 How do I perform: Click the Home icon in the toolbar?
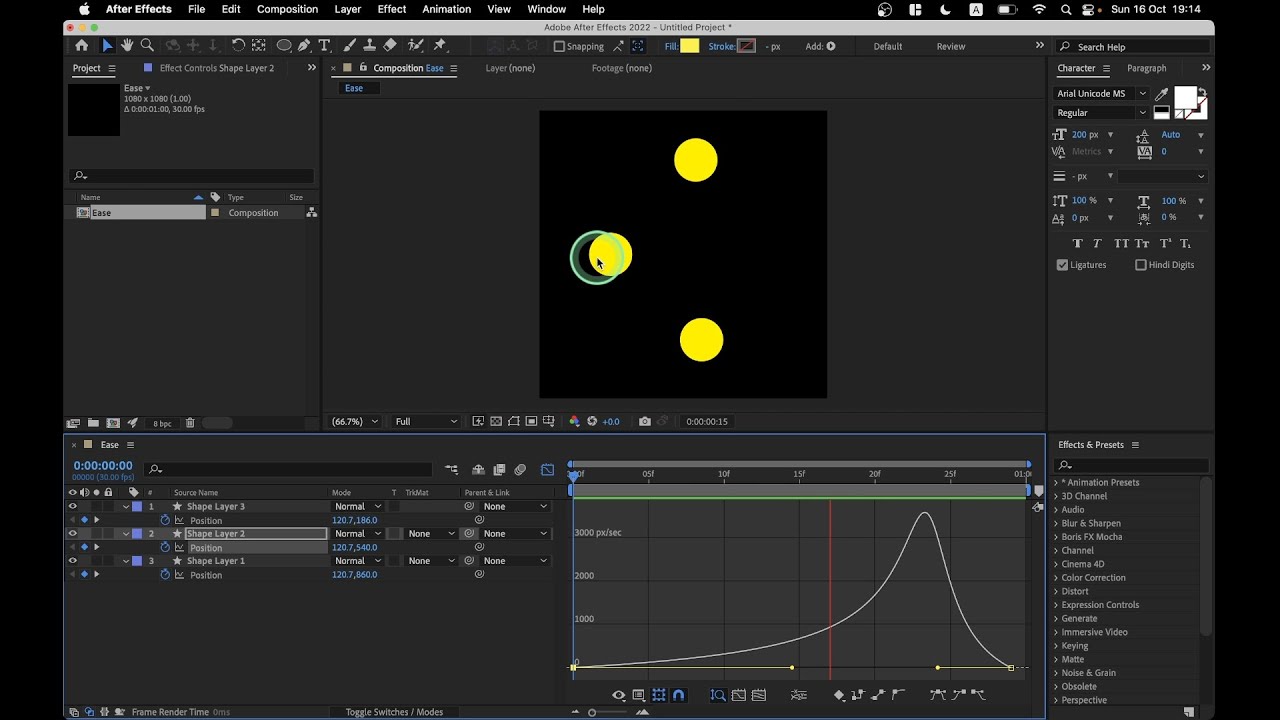[82, 46]
